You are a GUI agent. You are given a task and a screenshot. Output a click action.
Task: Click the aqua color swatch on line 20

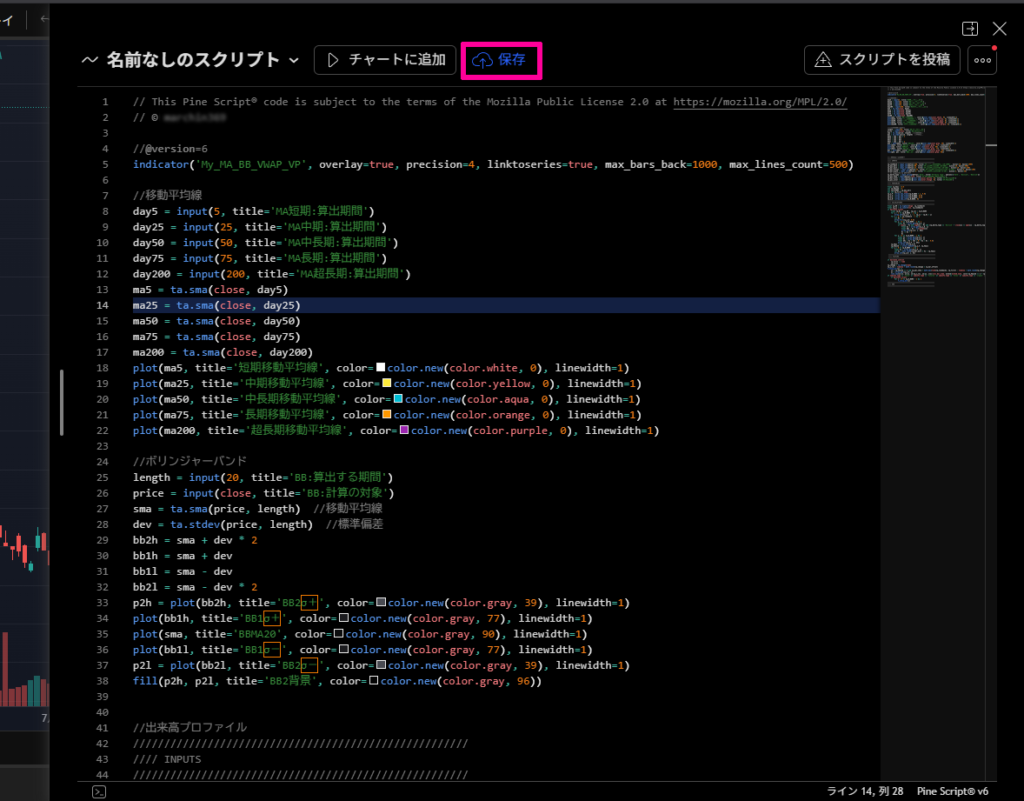399,399
